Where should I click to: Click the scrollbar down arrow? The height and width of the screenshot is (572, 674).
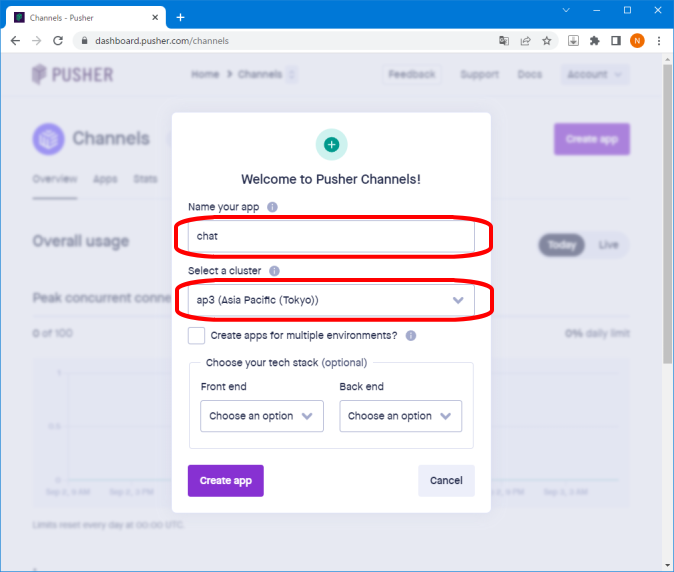[668, 566]
